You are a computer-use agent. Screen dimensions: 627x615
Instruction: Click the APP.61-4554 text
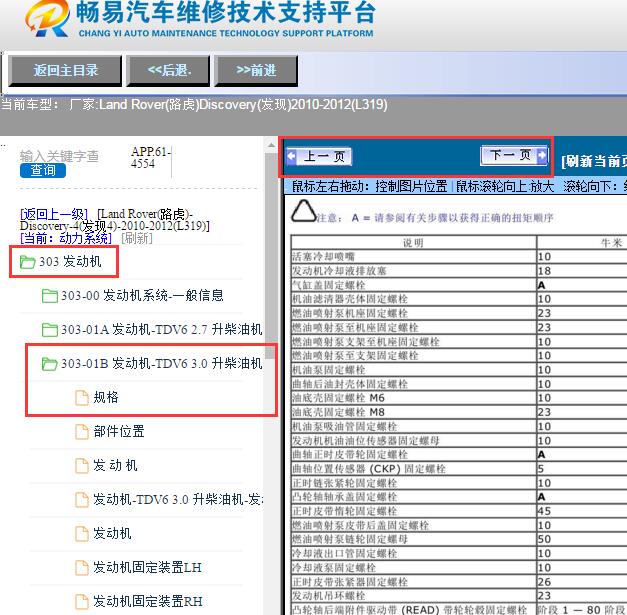coord(150,158)
